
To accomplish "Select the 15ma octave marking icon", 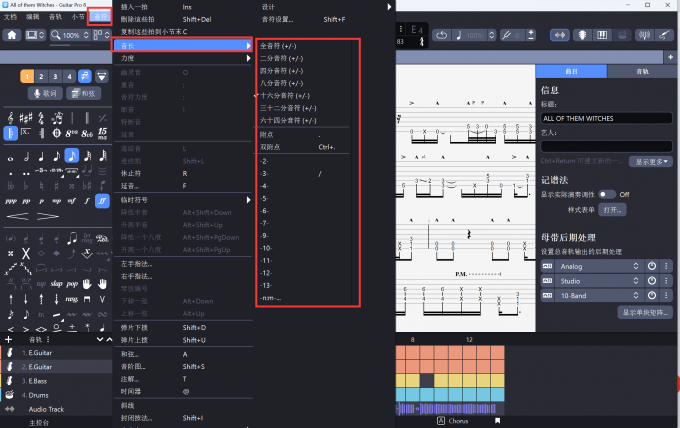I will pyautogui.click(x=102, y=133).
